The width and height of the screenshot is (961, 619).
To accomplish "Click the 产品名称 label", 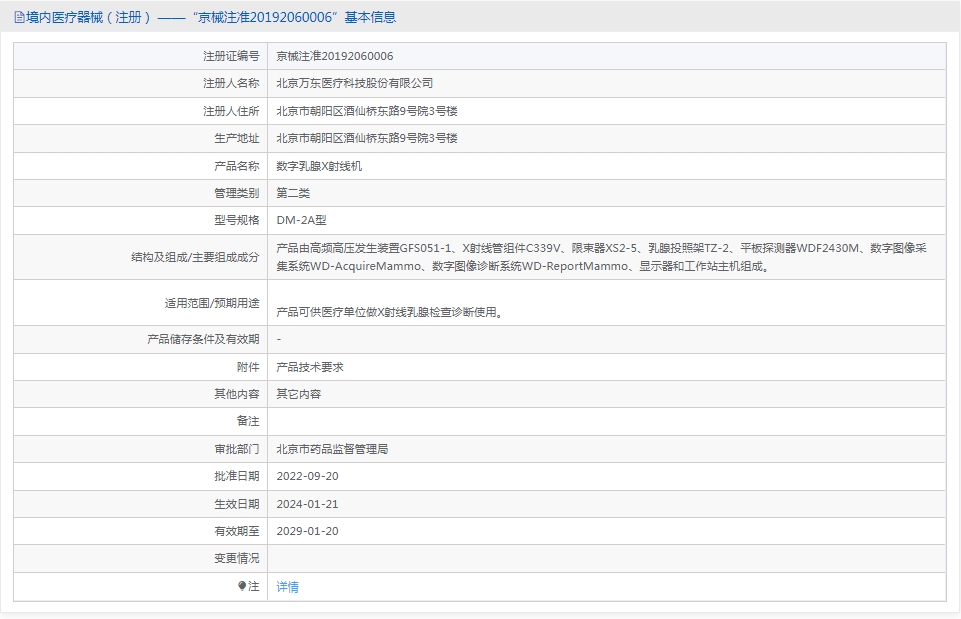I will tap(237, 166).
